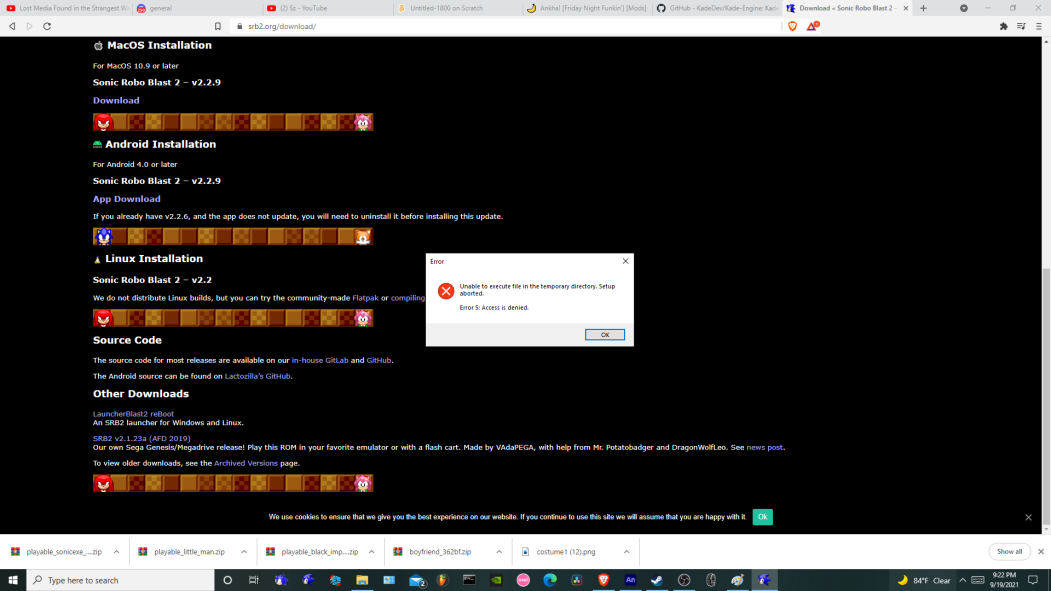The height and width of the screenshot is (591, 1051).
Task: Open the Action Center notifications icon
Action: point(1033,580)
